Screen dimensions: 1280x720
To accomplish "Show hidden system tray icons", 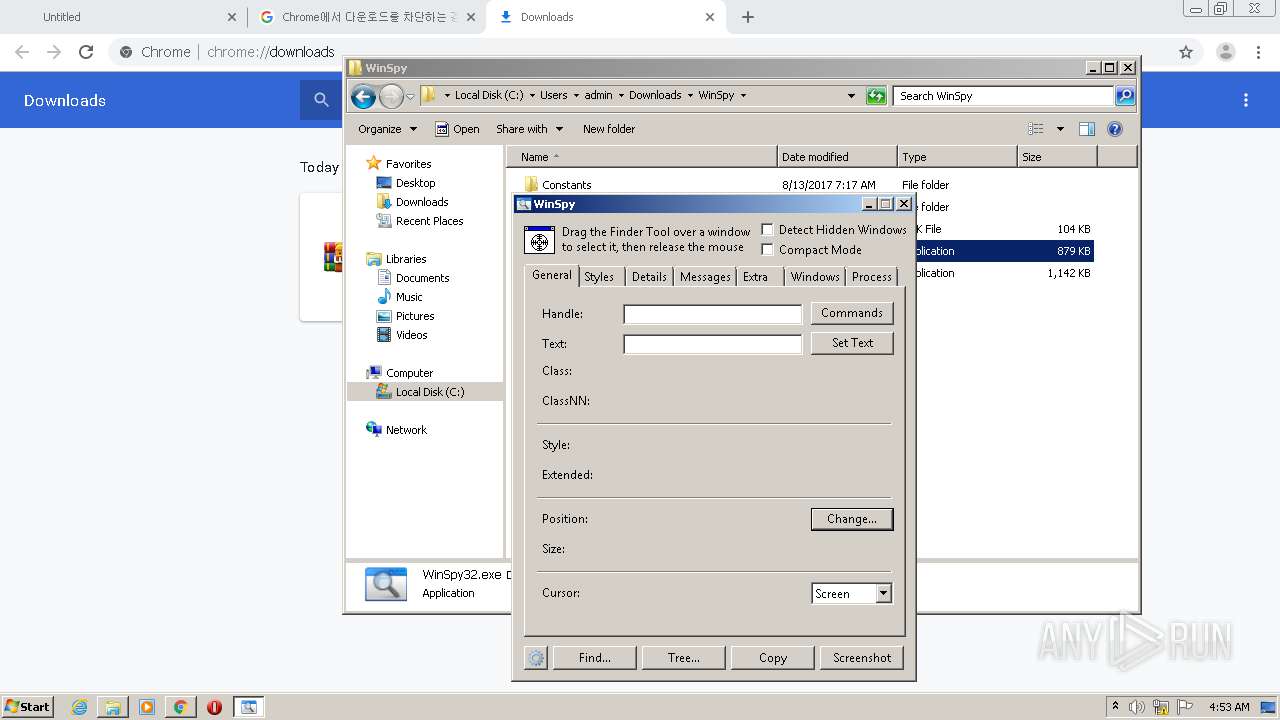I will [x=1115, y=706].
